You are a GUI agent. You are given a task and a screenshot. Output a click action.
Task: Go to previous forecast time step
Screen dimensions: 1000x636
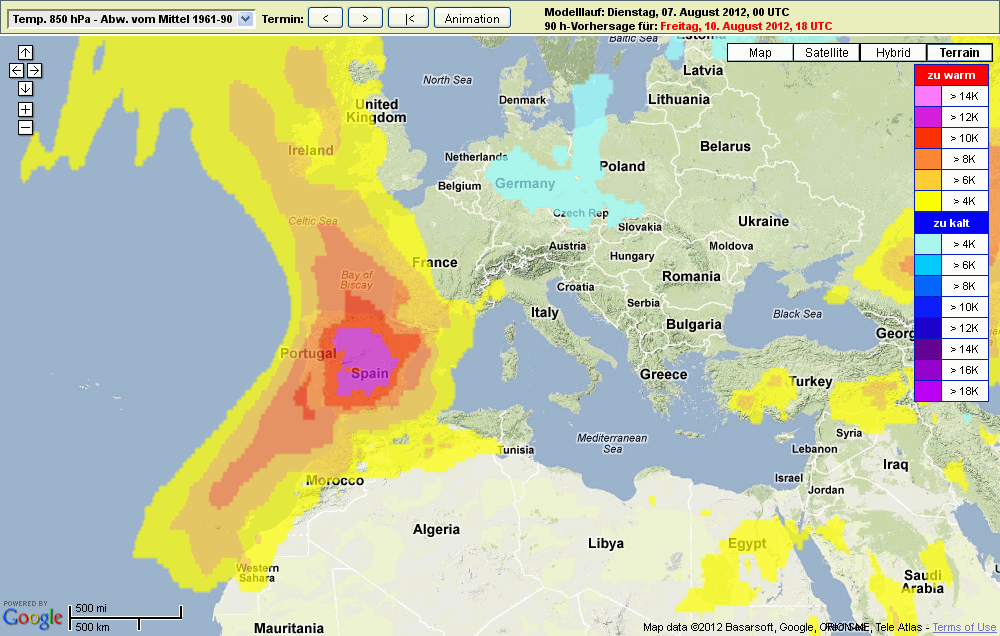tap(325, 18)
